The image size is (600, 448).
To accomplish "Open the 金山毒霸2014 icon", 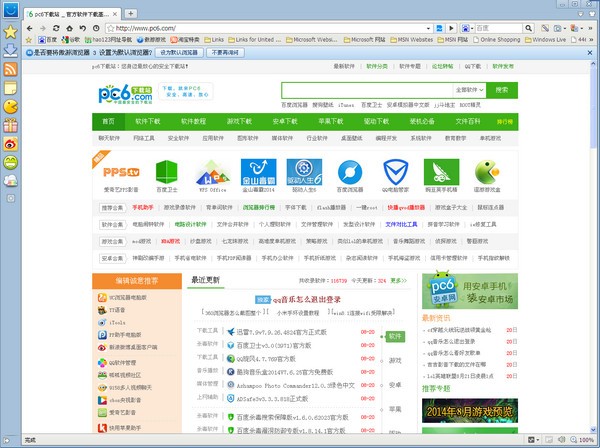I will pos(258,172).
